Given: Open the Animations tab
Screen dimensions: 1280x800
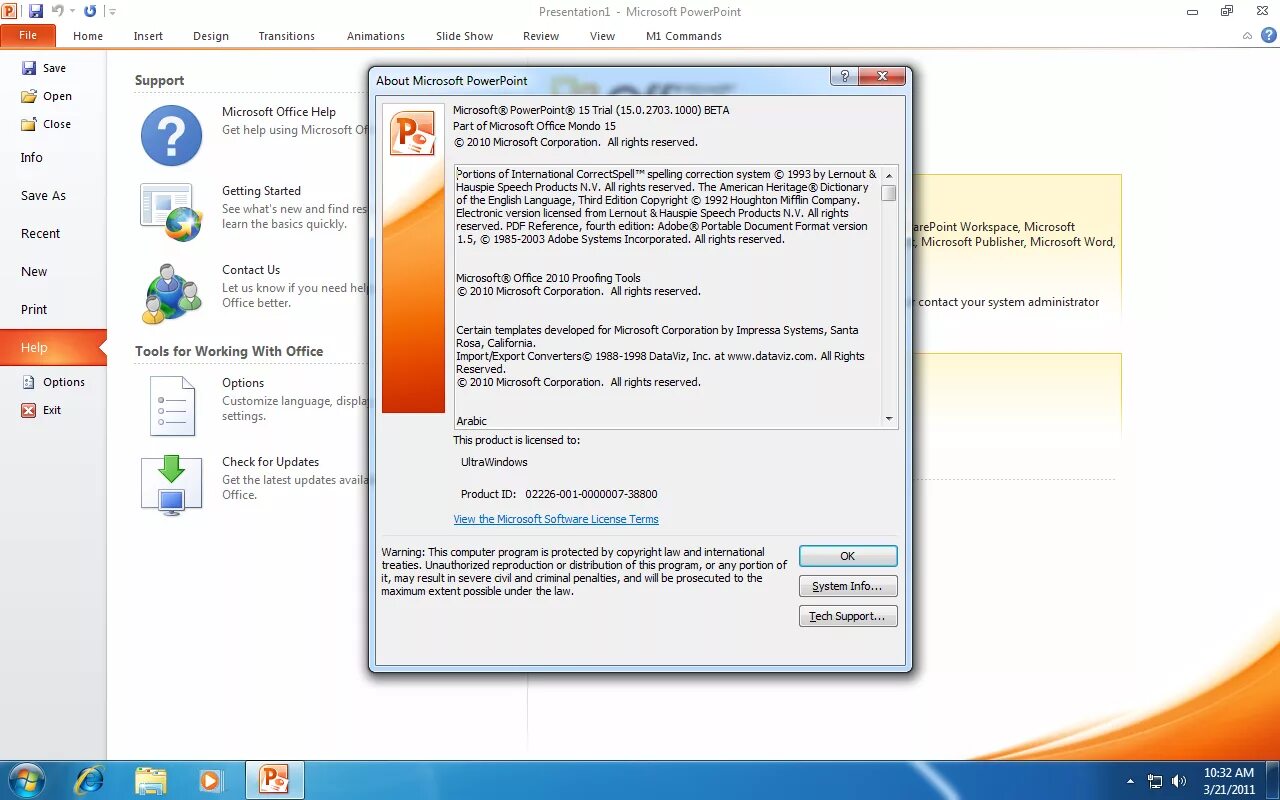Looking at the screenshot, I should [376, 36].
